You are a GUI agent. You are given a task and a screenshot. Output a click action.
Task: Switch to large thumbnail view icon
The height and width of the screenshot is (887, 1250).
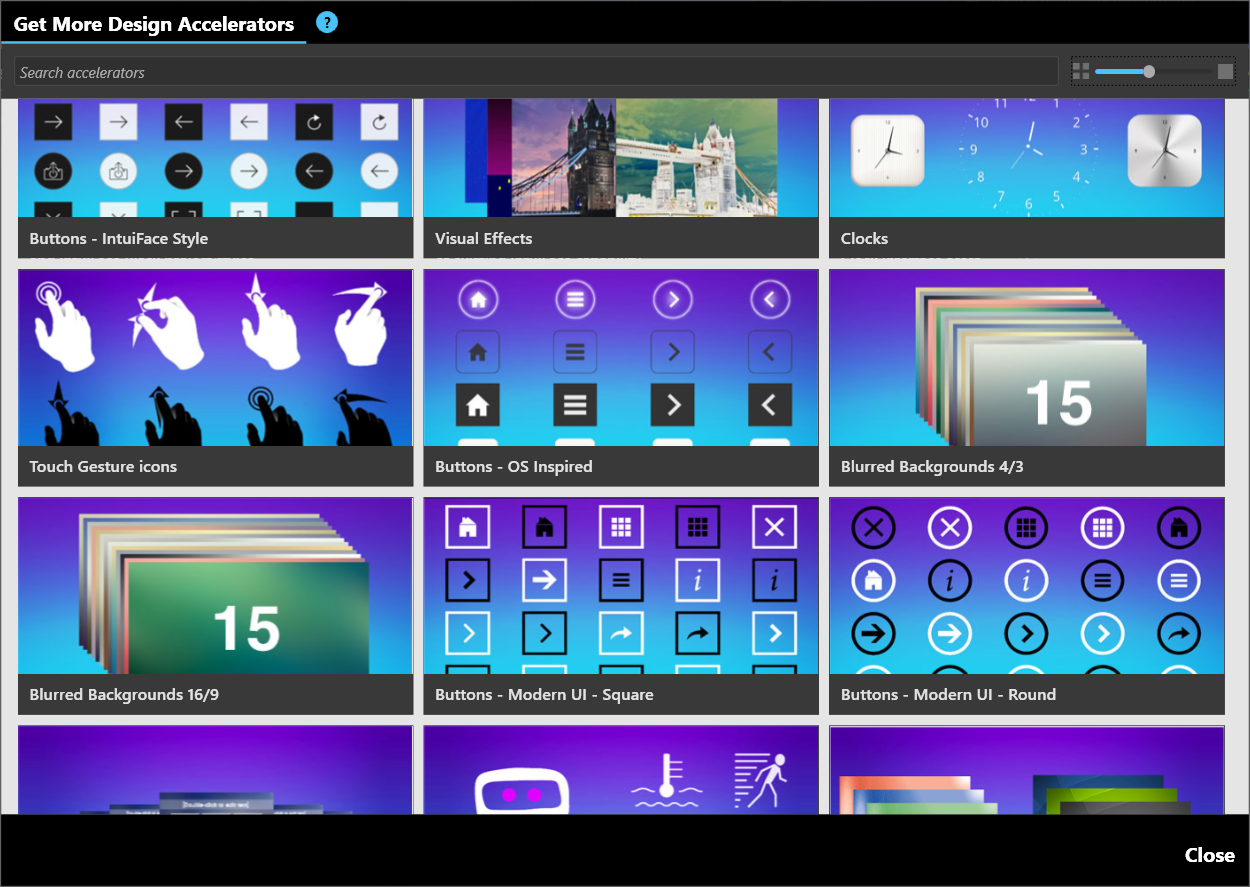[x=1226, y=71]
